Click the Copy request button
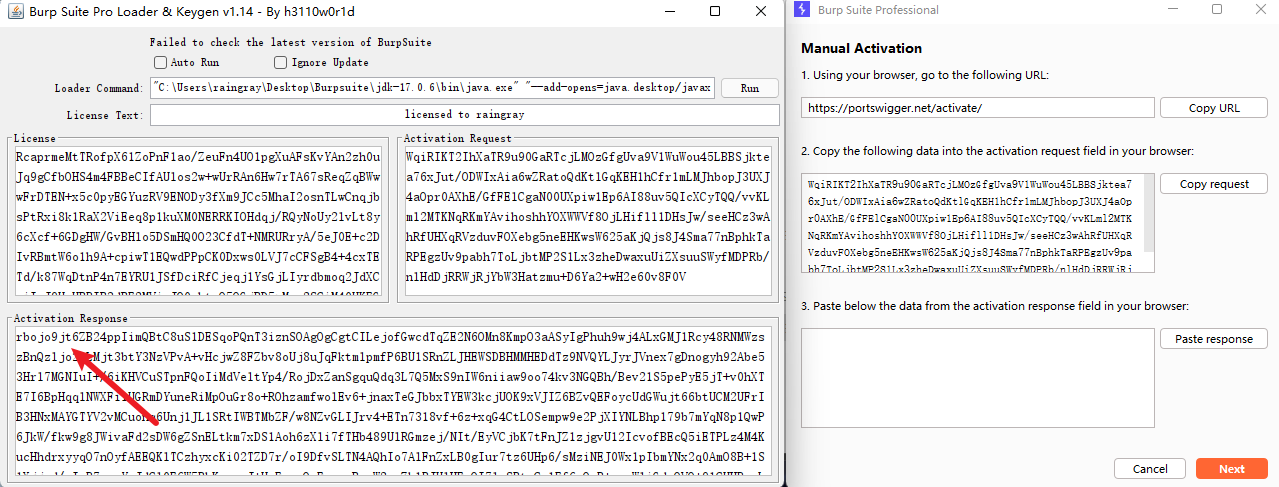 coord(1214,184)
